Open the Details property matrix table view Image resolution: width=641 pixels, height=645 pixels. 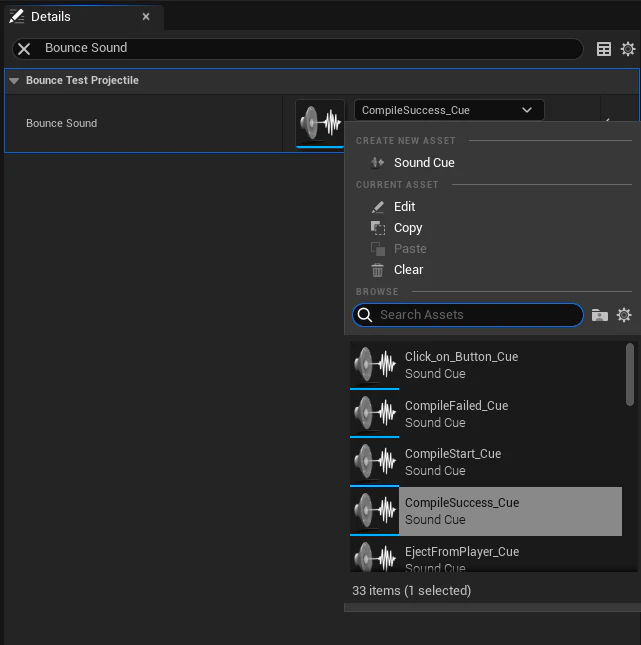[x=604, y=49]
